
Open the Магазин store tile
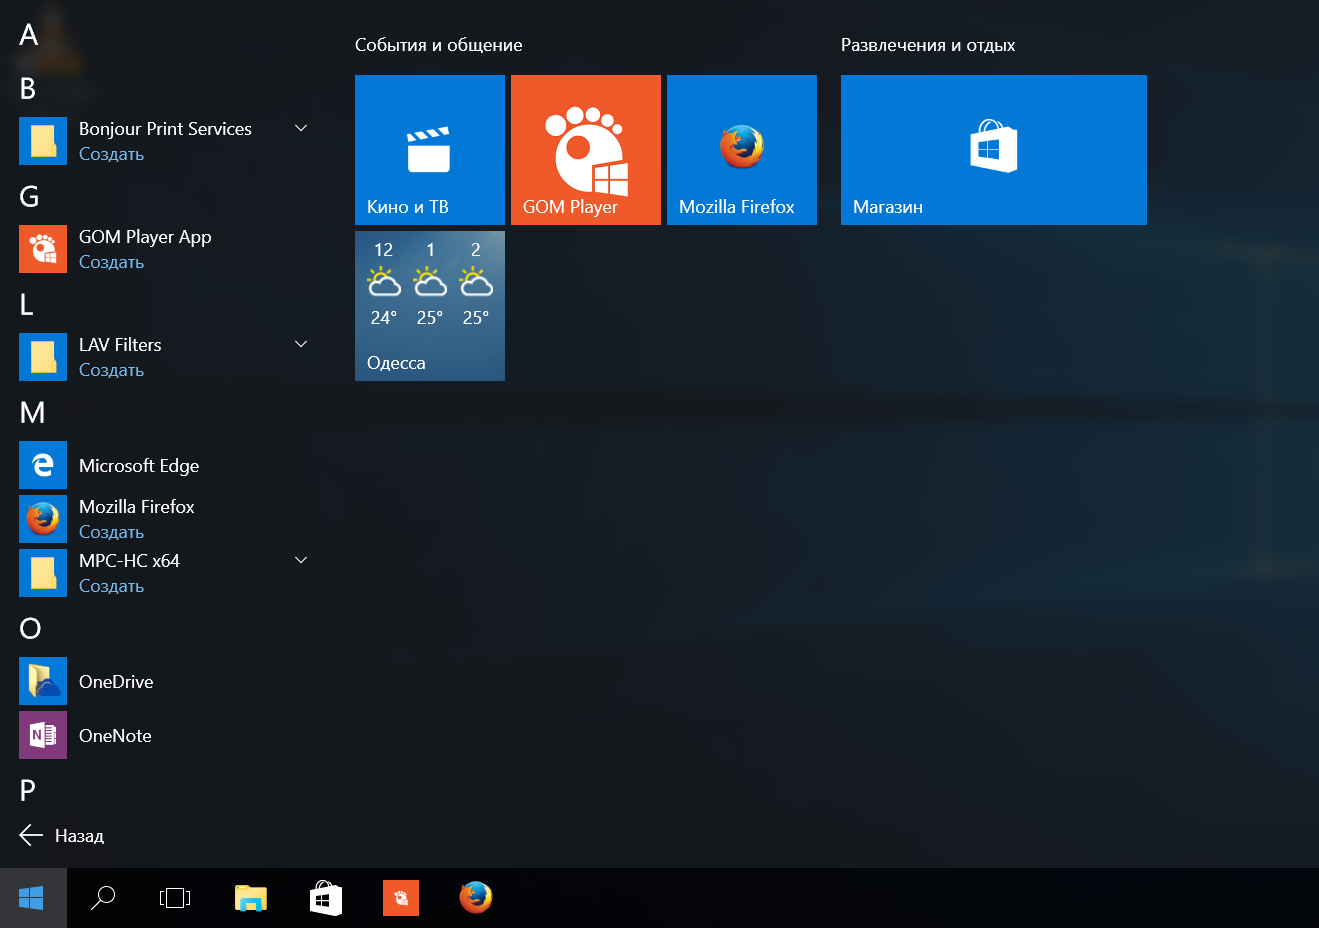pos(994,150)
